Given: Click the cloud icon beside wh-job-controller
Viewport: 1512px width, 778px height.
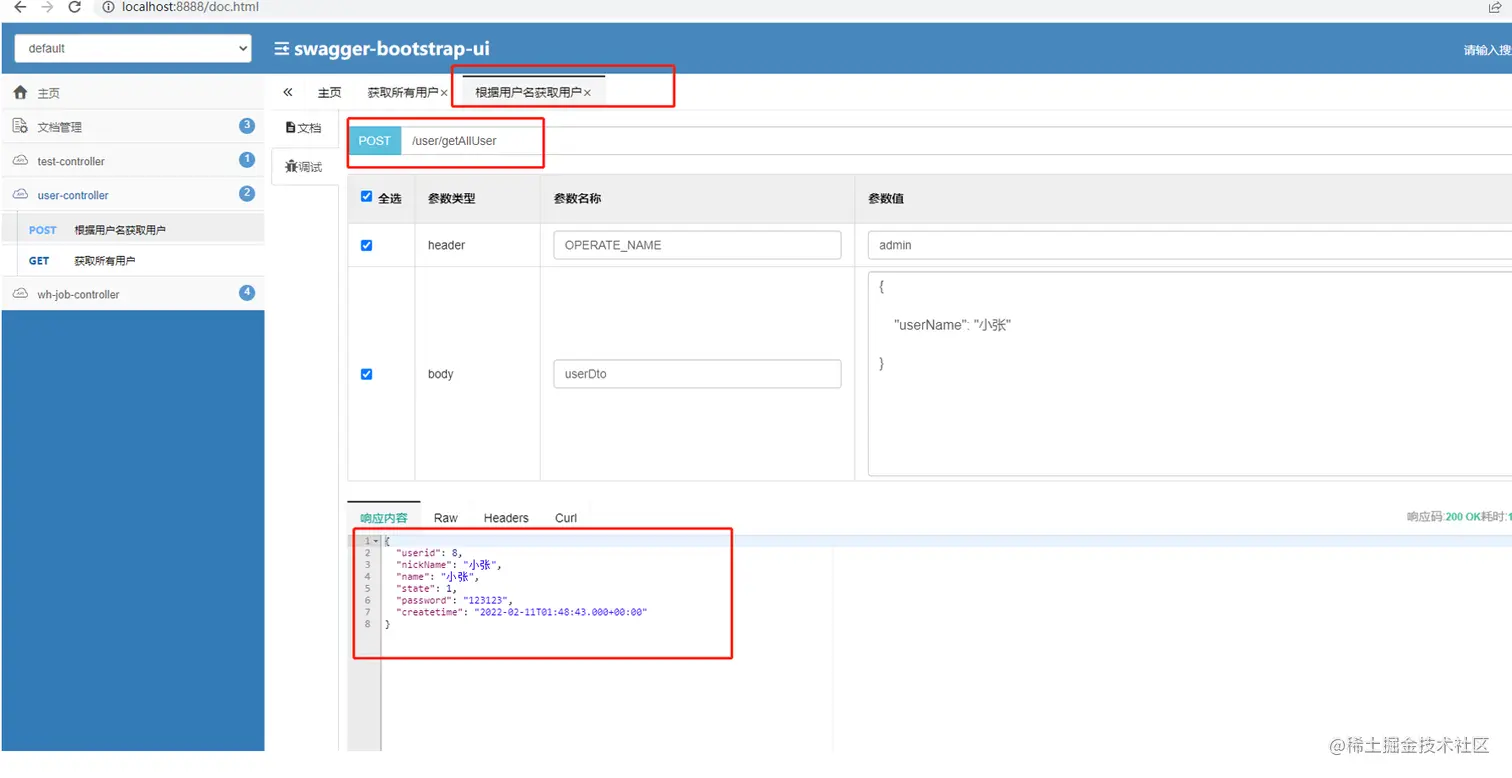Looking at the screenshot, I should (x=20, y=294).
